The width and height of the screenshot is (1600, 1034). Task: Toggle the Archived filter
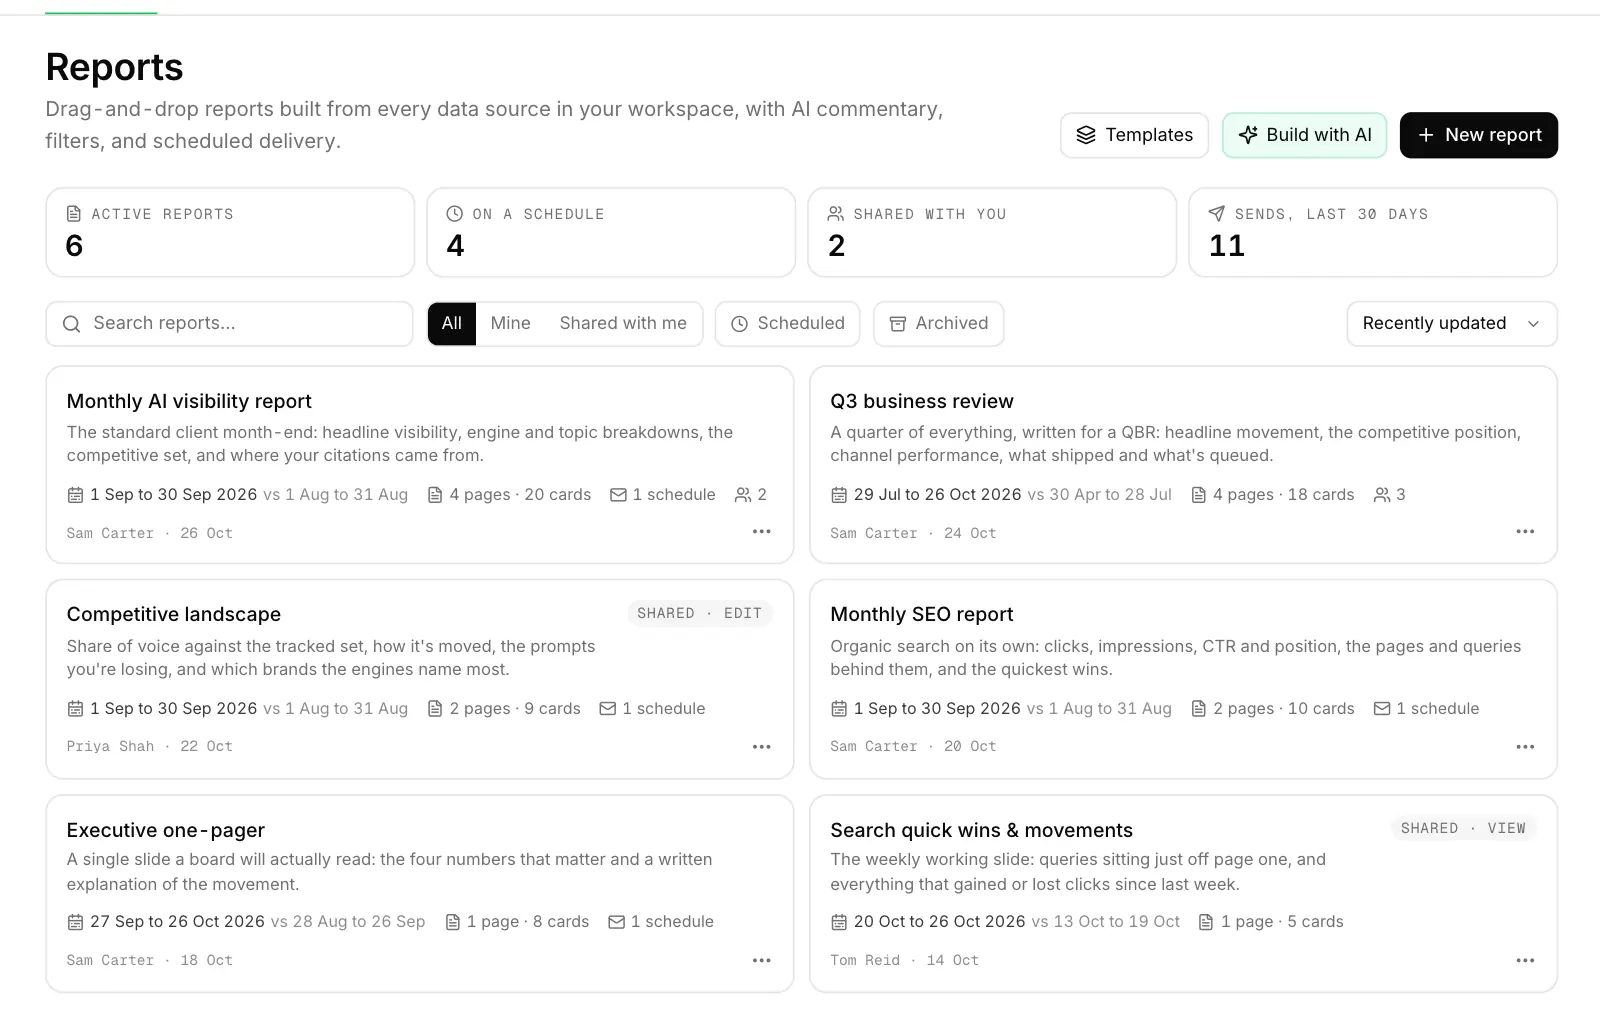point(939,324)
